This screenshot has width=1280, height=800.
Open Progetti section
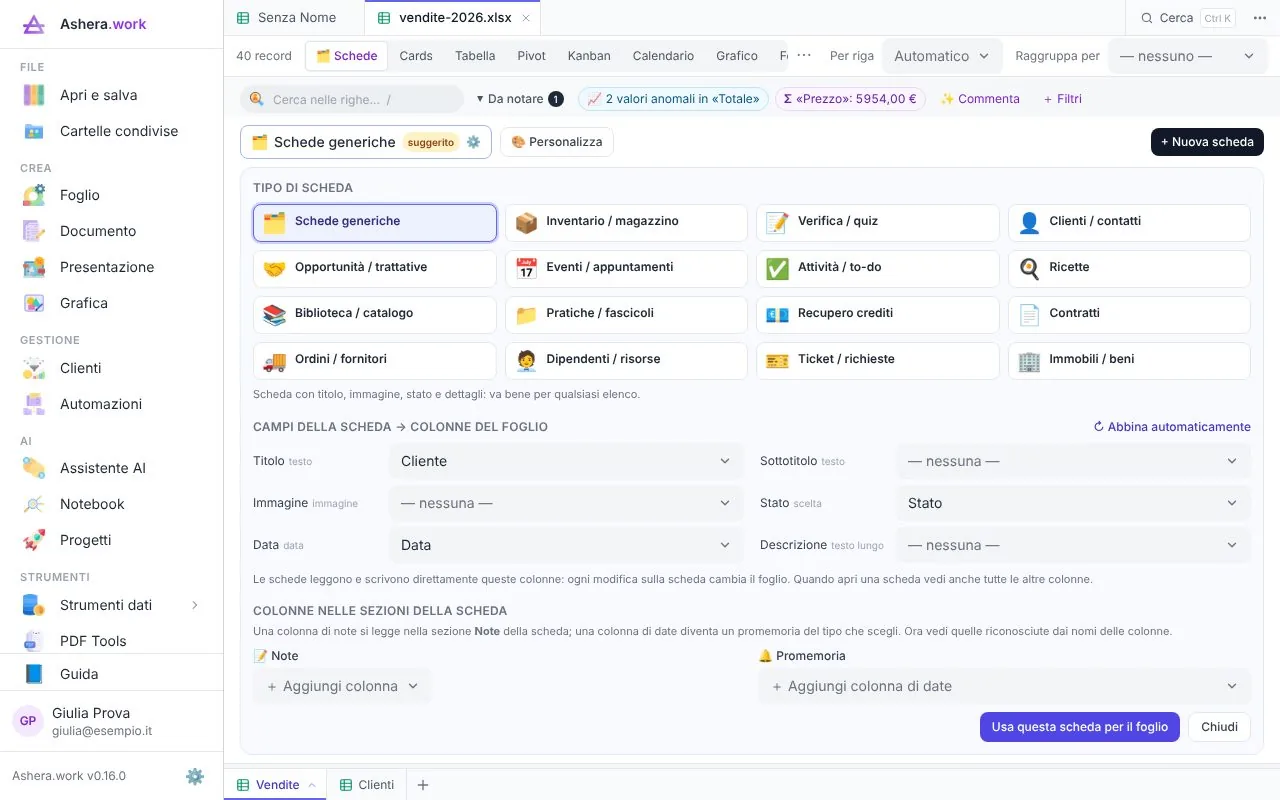[111, 540]
